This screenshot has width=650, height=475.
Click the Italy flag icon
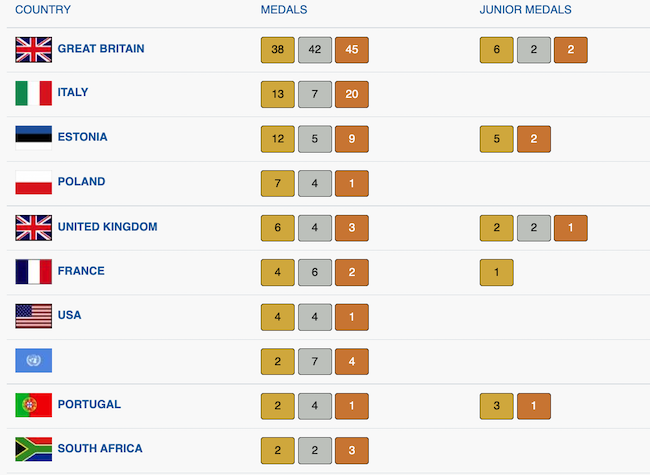(x=33, y=93)
